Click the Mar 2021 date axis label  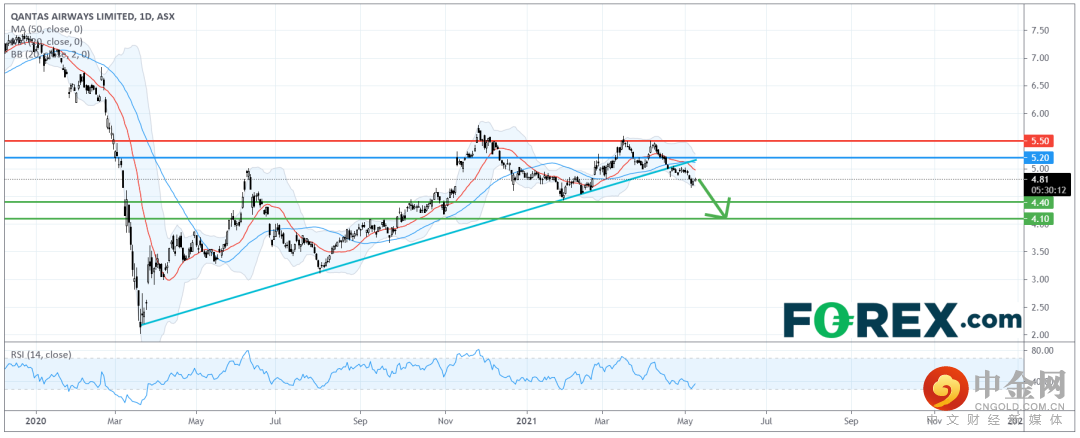601,419
